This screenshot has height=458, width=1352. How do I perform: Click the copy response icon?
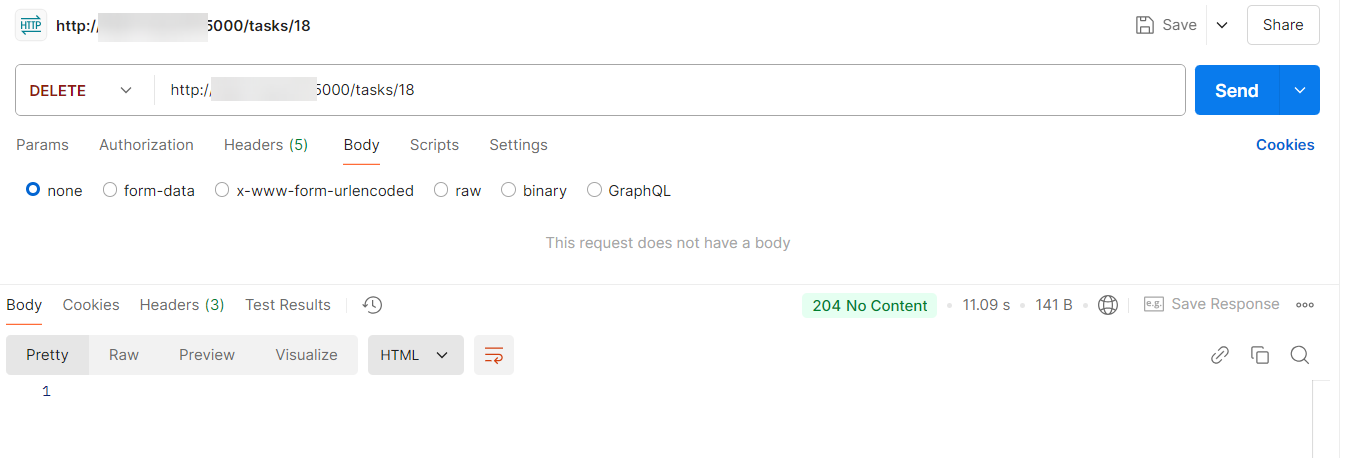pyautogui.click(x=1260, y=355)
